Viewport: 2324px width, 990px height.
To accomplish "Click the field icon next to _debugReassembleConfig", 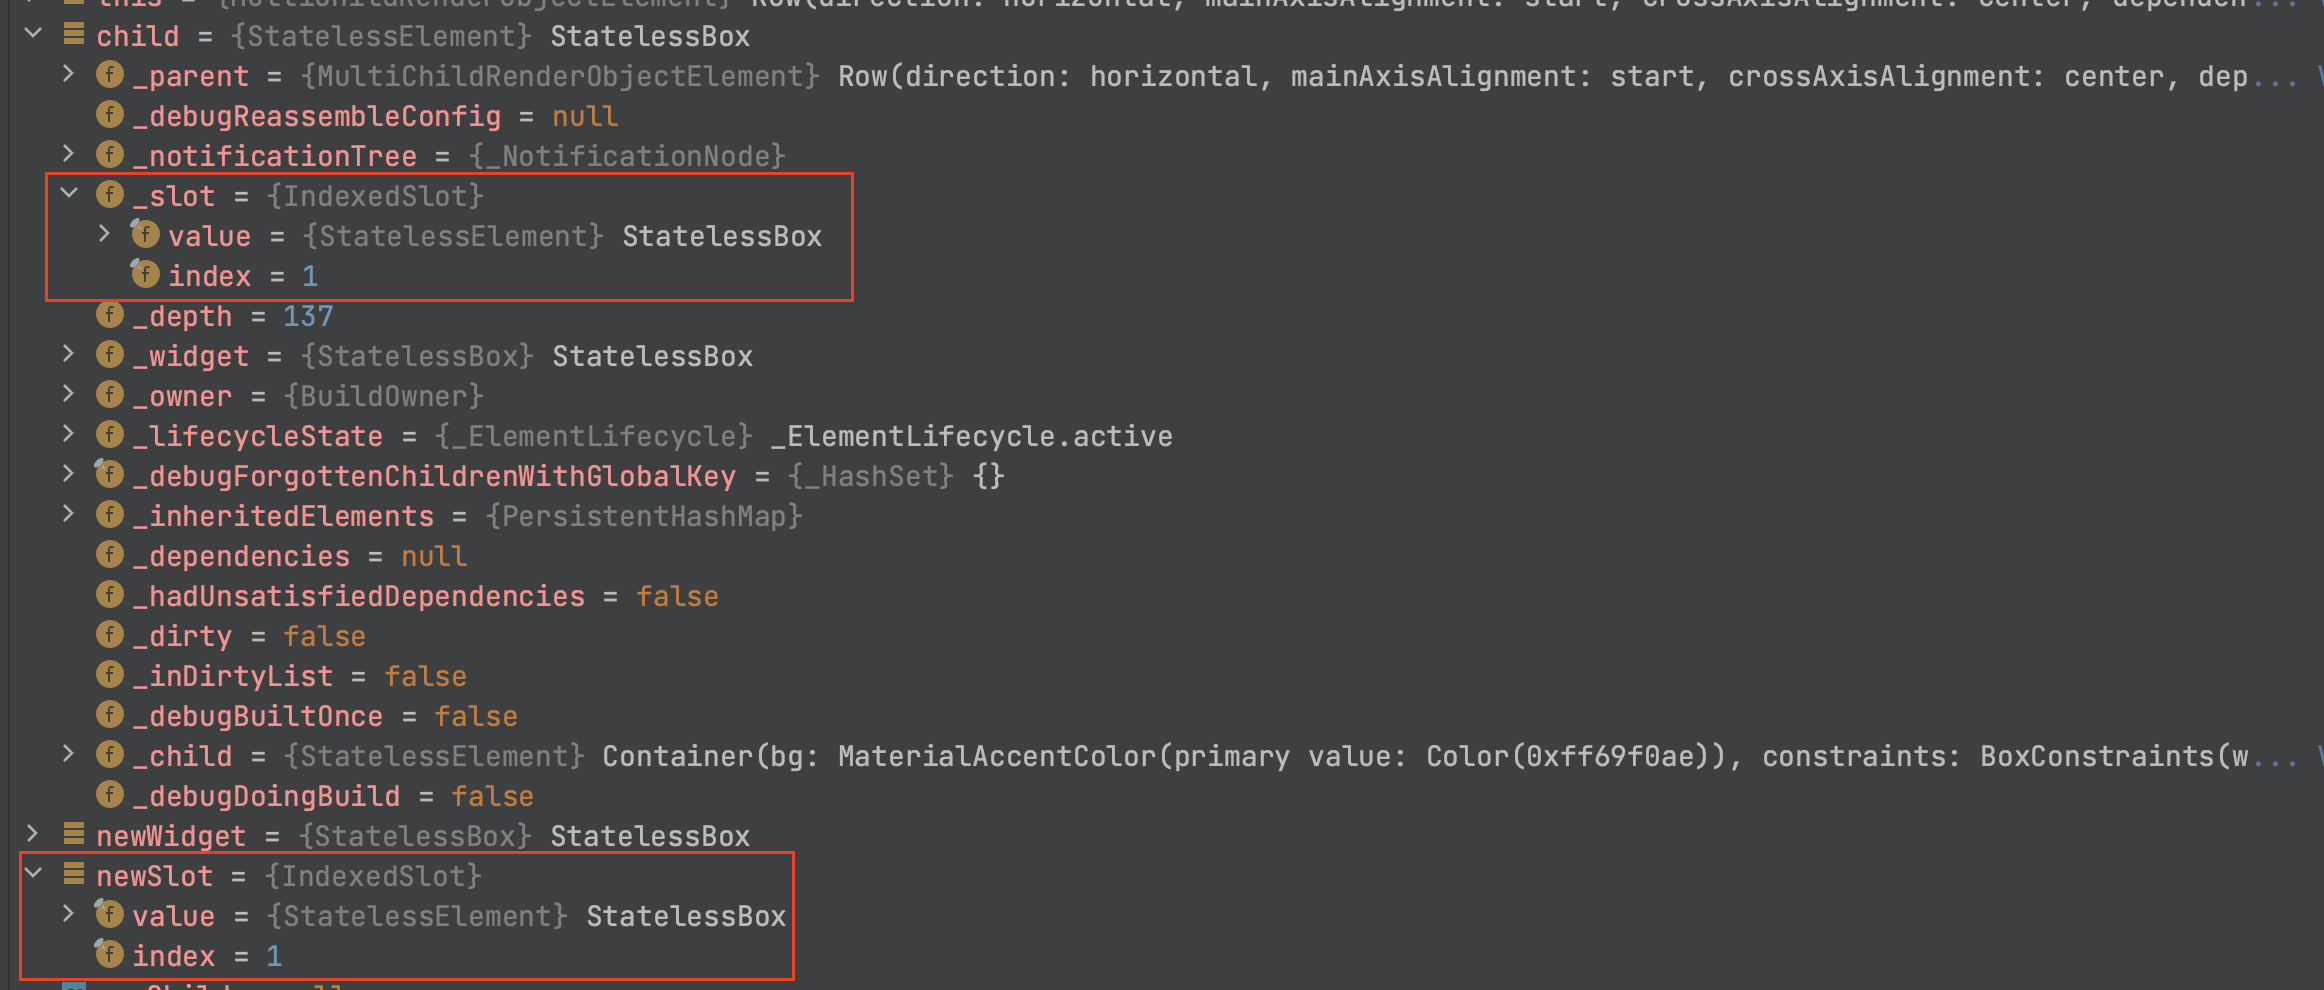I will pyautogui.click(x=110, y=115).
